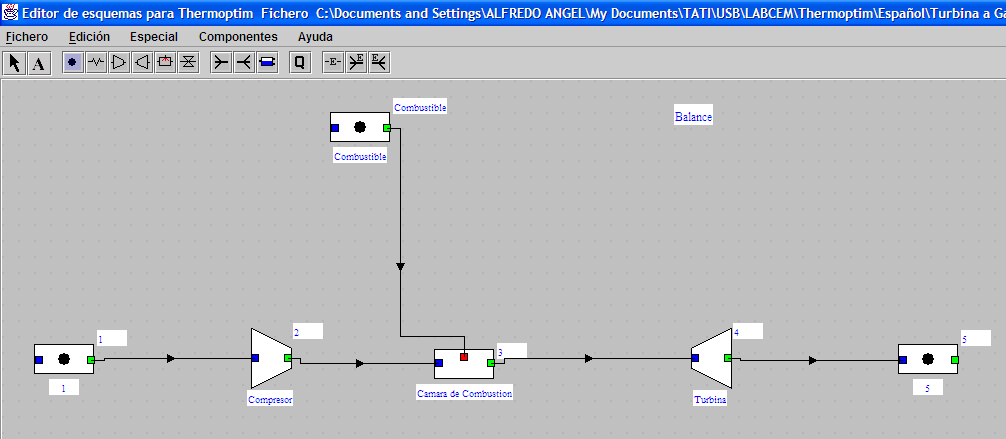Open the Edición menu

tap(89, 37)
